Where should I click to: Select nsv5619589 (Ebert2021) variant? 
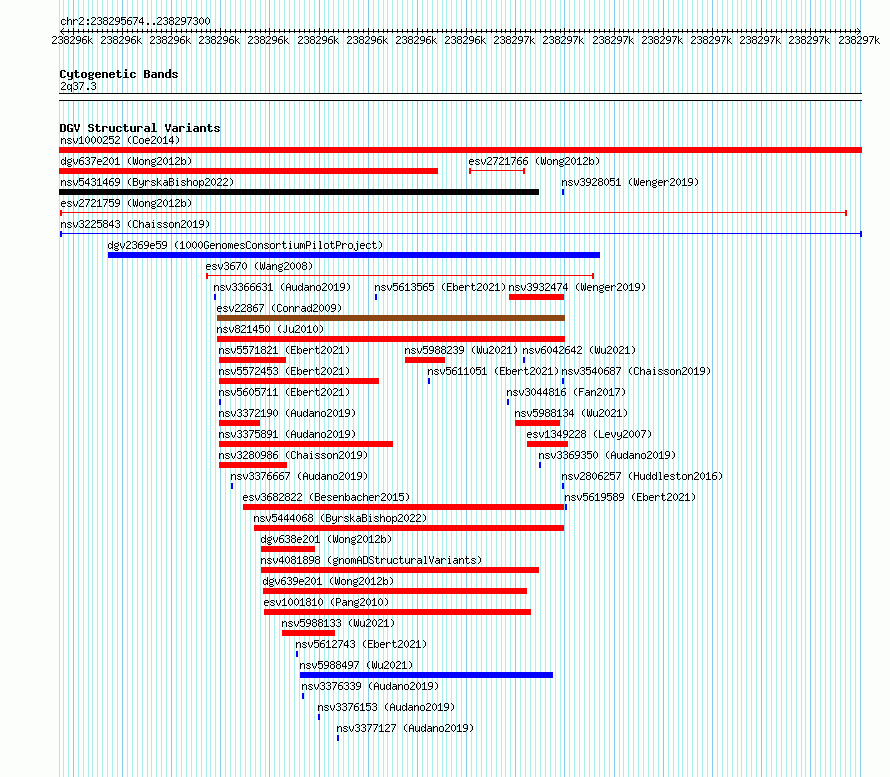pos(630,497)
